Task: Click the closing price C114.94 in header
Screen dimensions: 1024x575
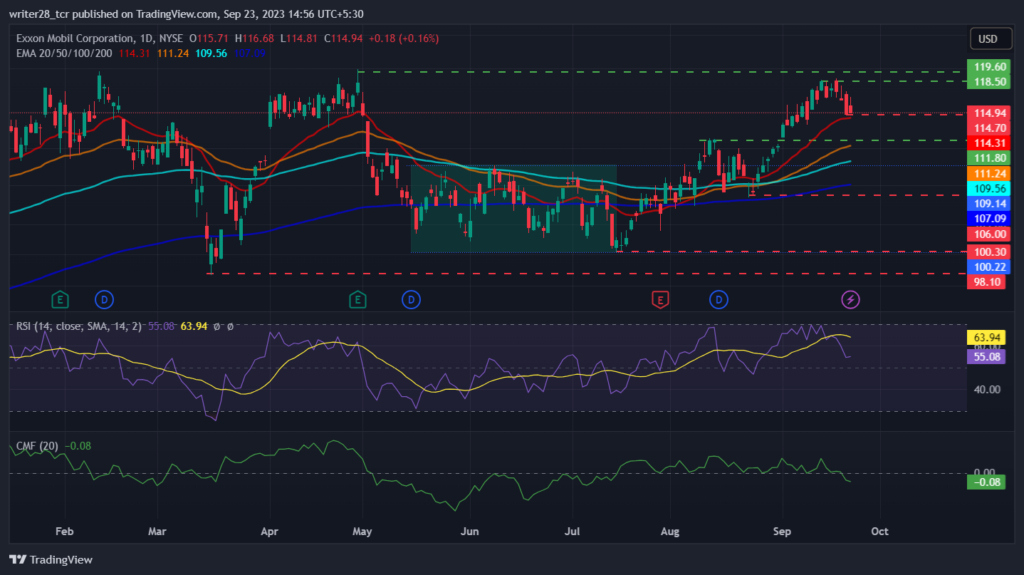Action: [x=344, y=39]
